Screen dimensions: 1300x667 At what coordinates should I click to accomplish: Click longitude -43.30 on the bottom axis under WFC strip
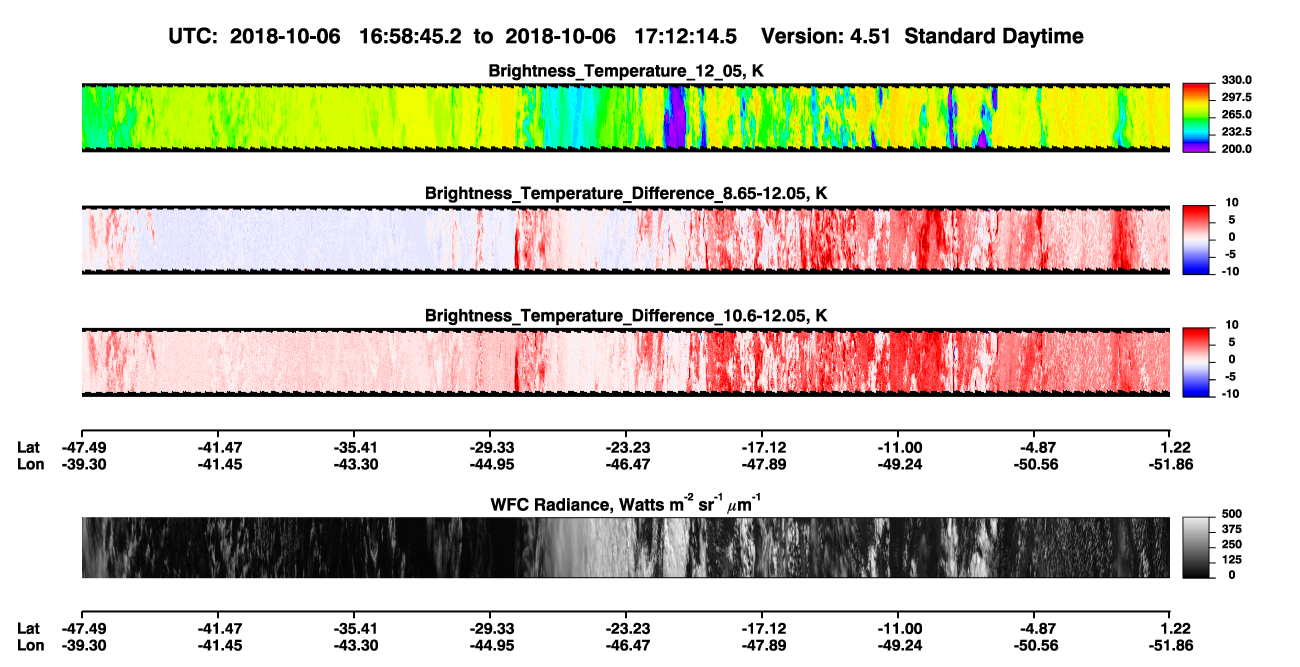(354, 645)
